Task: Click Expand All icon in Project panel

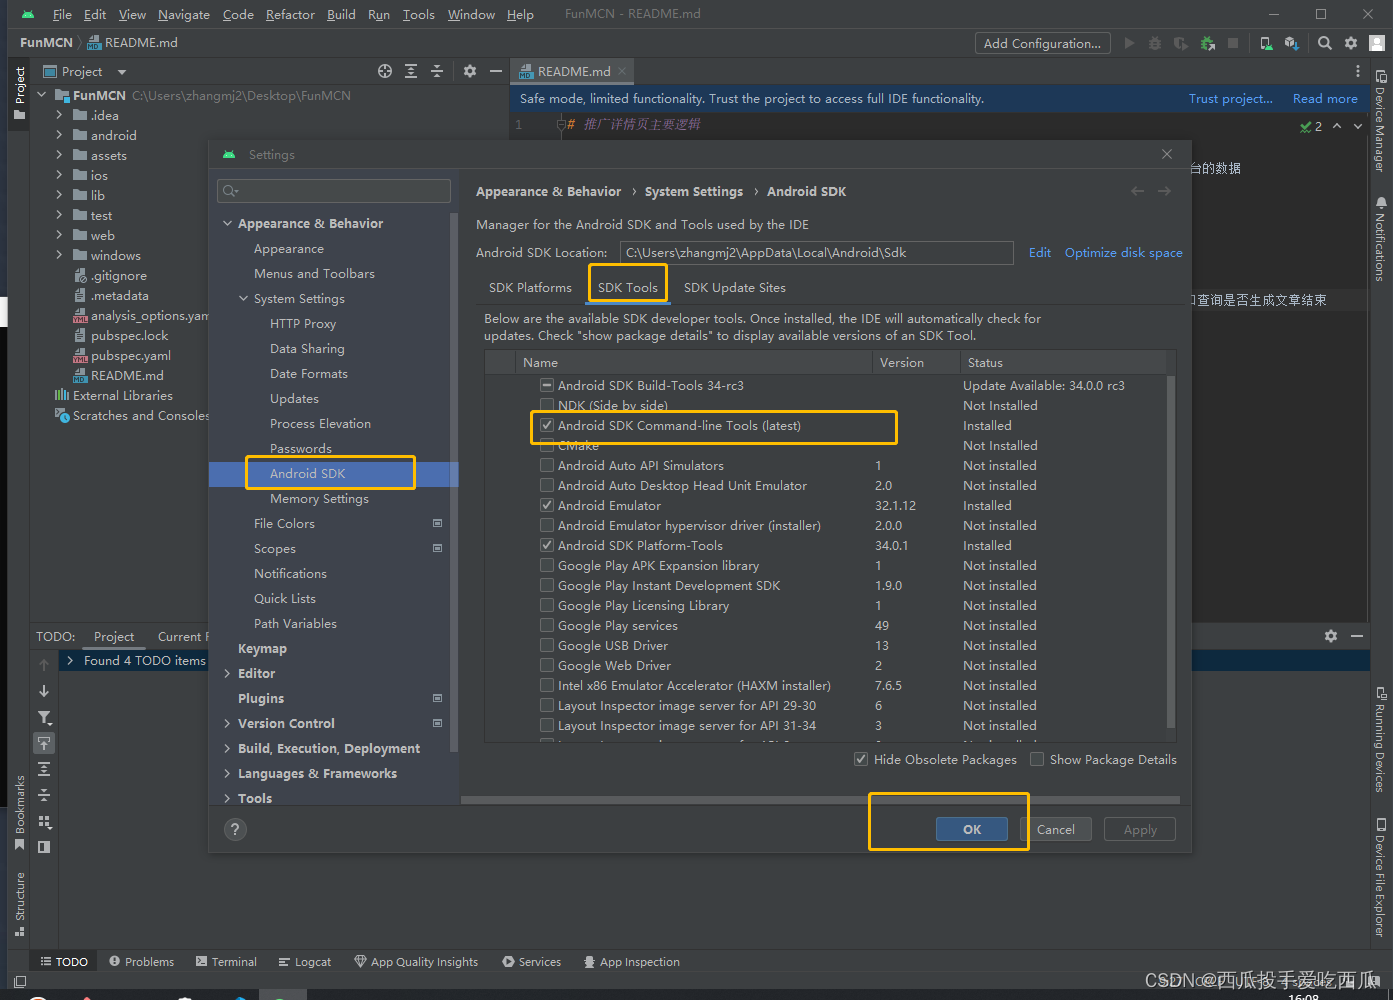Action: (x=411, y=71)
